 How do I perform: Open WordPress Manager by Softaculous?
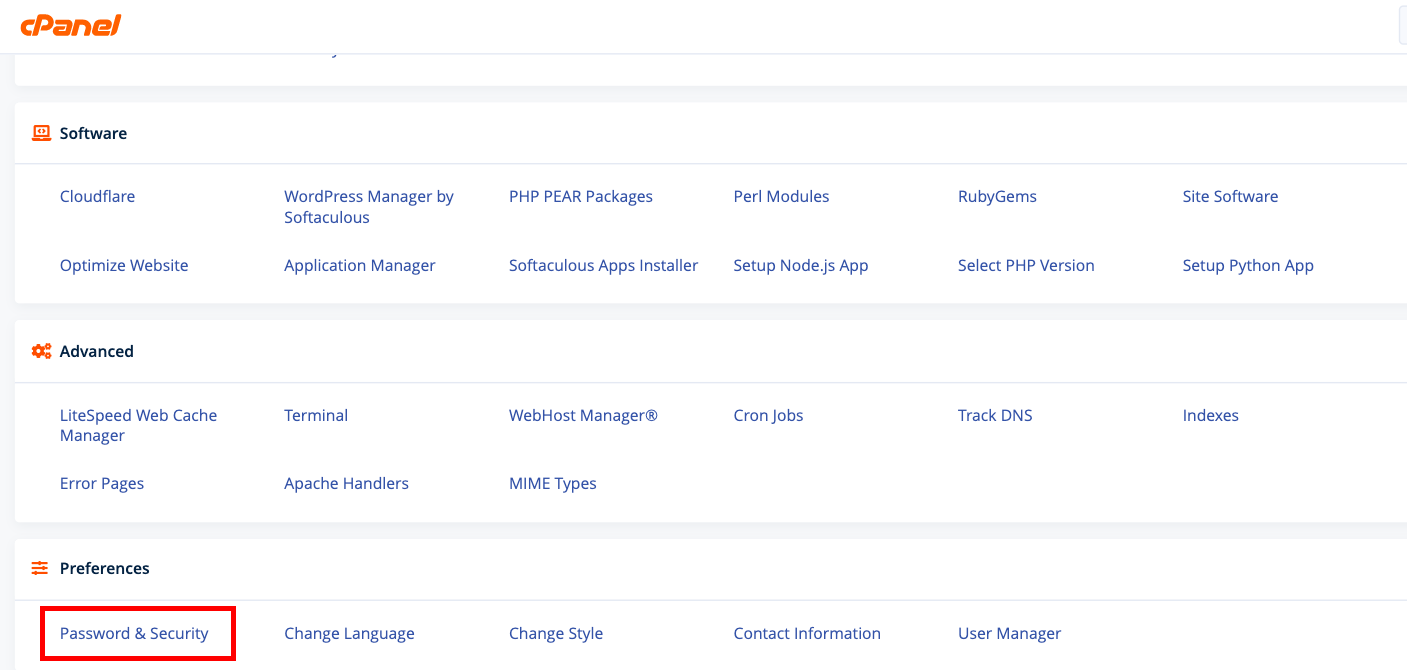click(368, 207)
